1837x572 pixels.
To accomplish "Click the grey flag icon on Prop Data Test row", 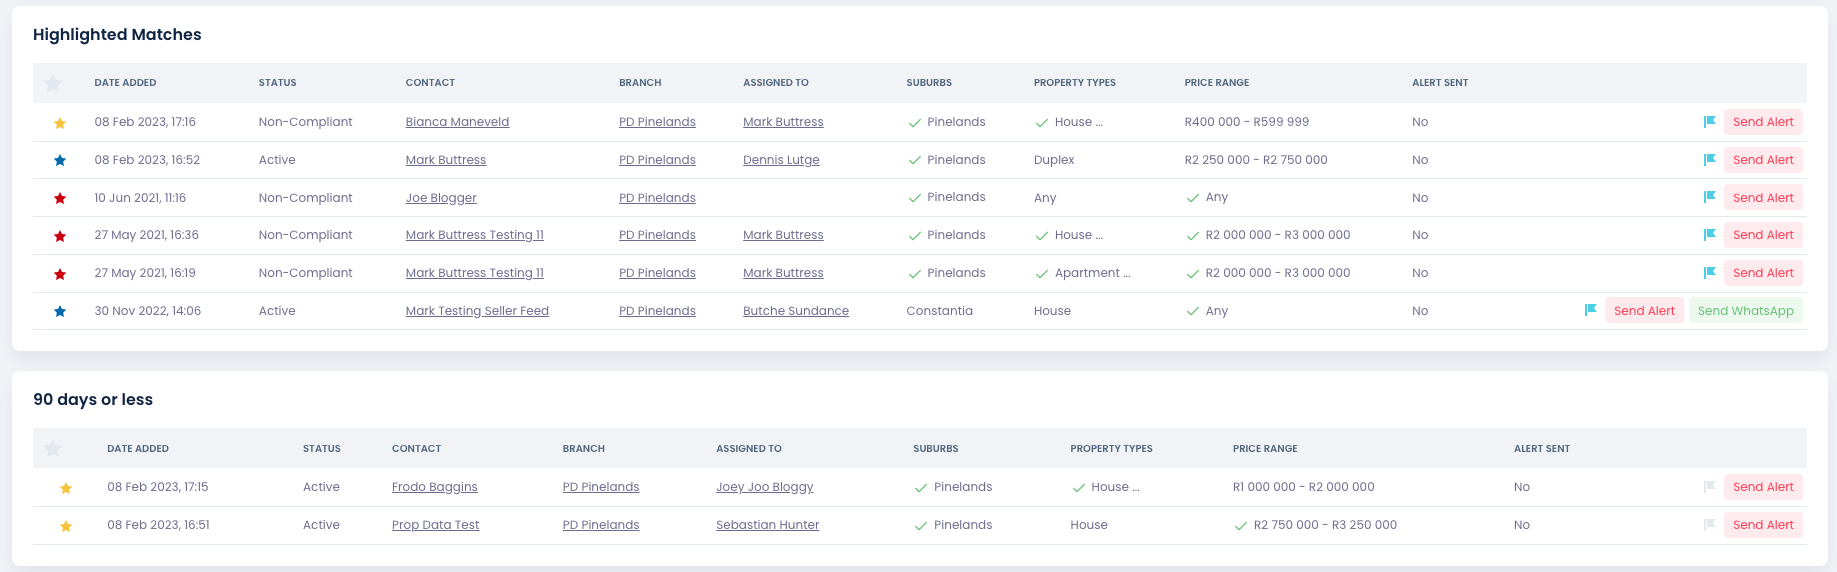I will tap(1709, 524).
